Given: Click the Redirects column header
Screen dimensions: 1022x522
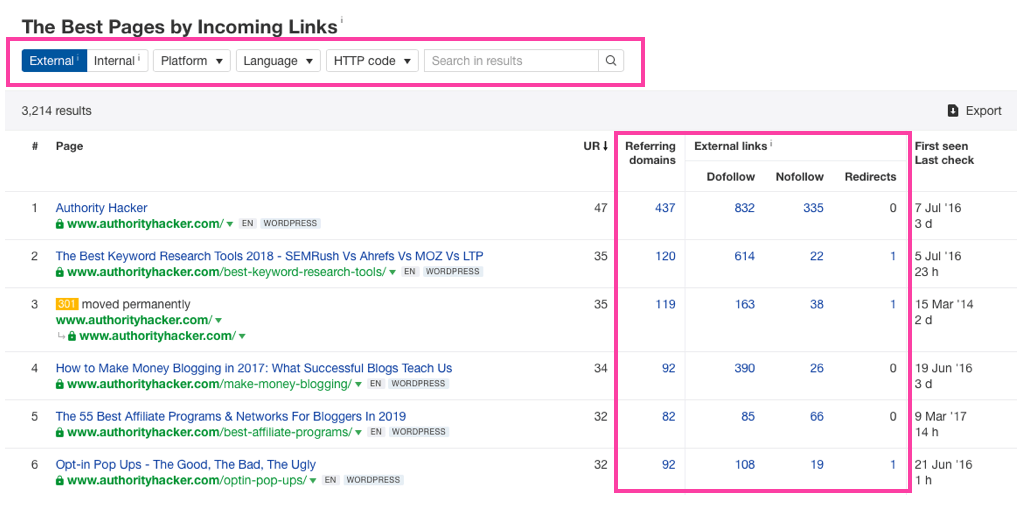Looking at the screenshot, I should click(x=870, y=177).
